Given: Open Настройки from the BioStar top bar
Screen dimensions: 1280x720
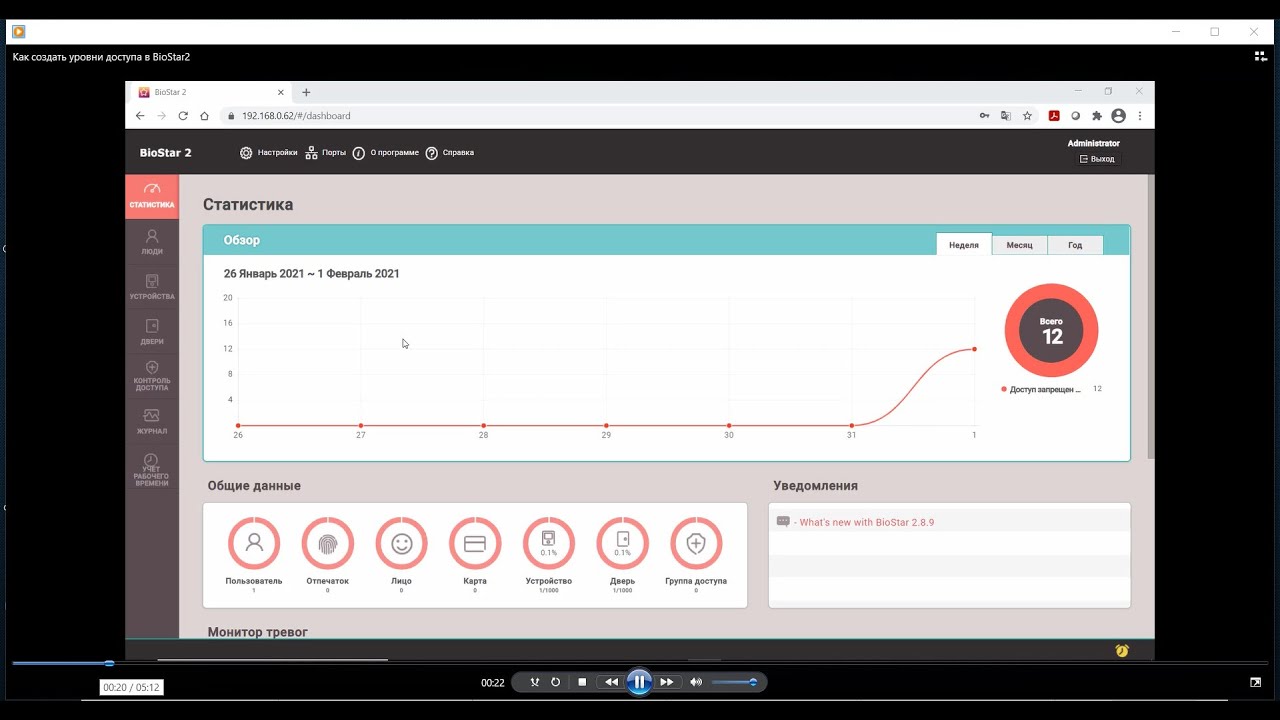Looking at the screenshot, I should coord(268,153).
